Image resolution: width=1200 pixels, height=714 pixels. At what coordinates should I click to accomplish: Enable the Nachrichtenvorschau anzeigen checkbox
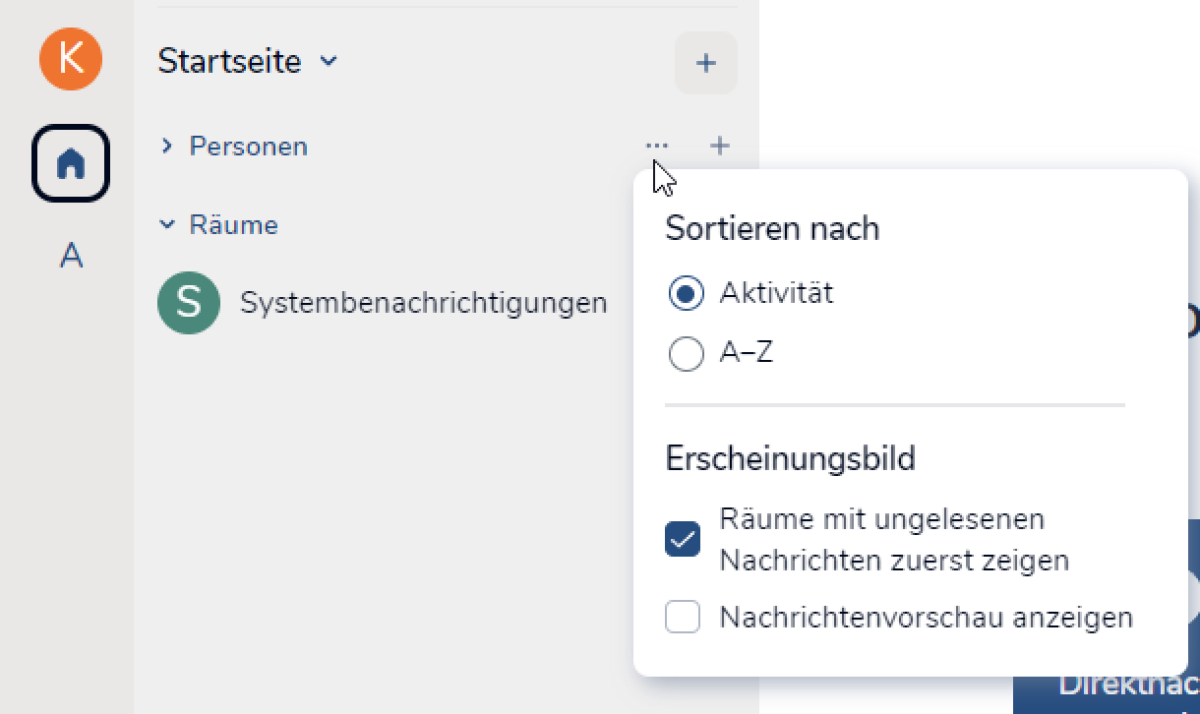coord(683,618)
